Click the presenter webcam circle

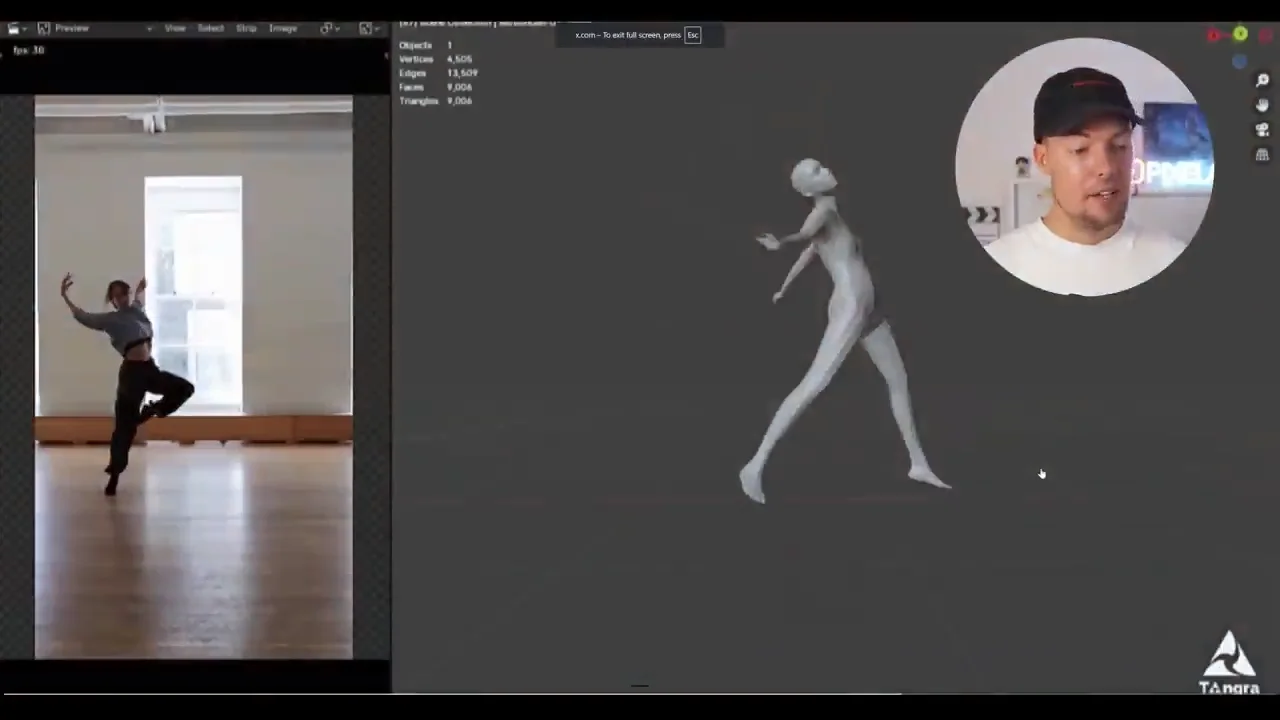tap(1084, 167)
